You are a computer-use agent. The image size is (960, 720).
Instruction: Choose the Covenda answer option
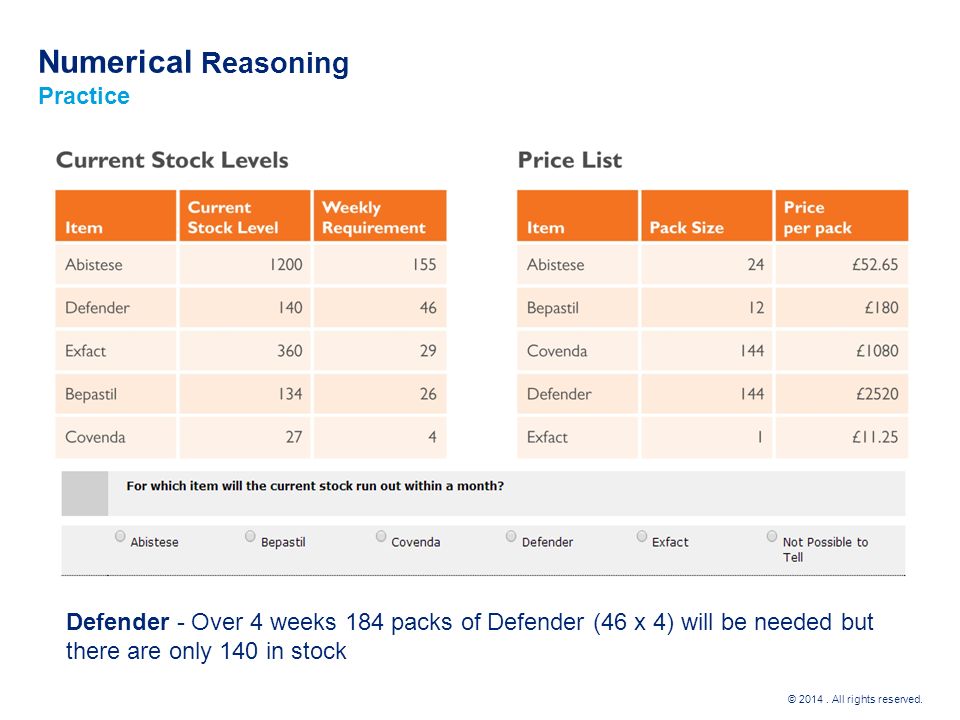coord(381,536)
